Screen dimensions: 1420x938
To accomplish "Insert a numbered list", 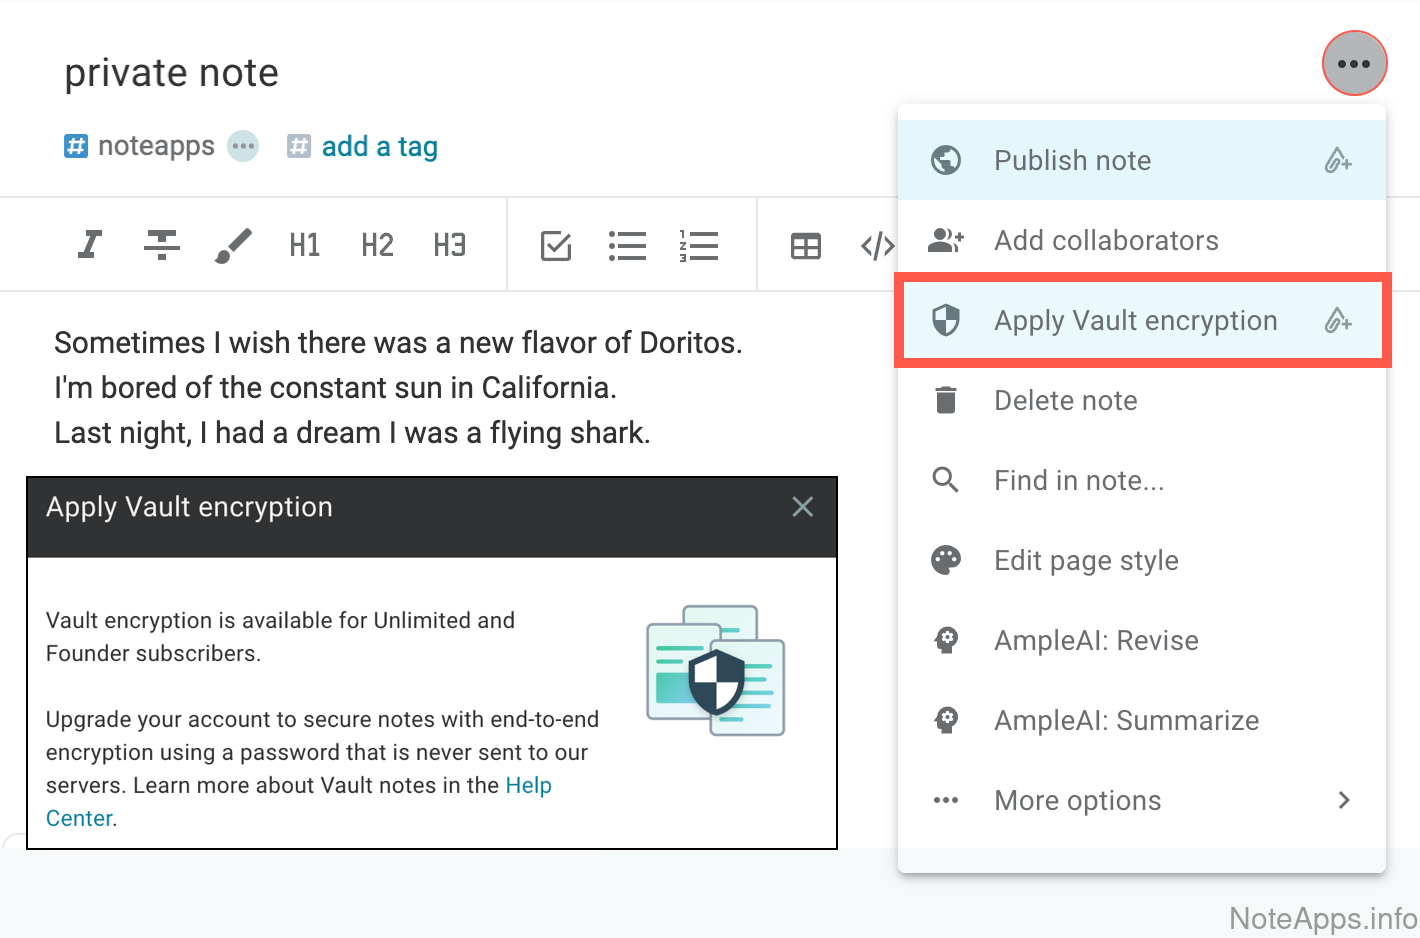I will coord(699,245).
